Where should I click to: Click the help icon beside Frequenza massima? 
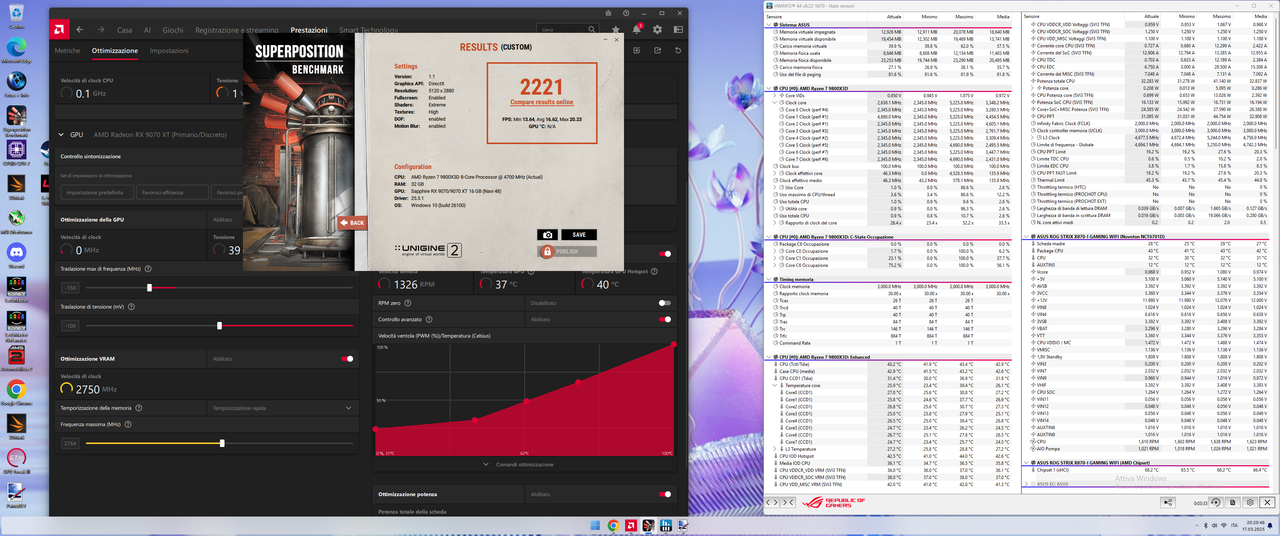[x=128, y=424]
